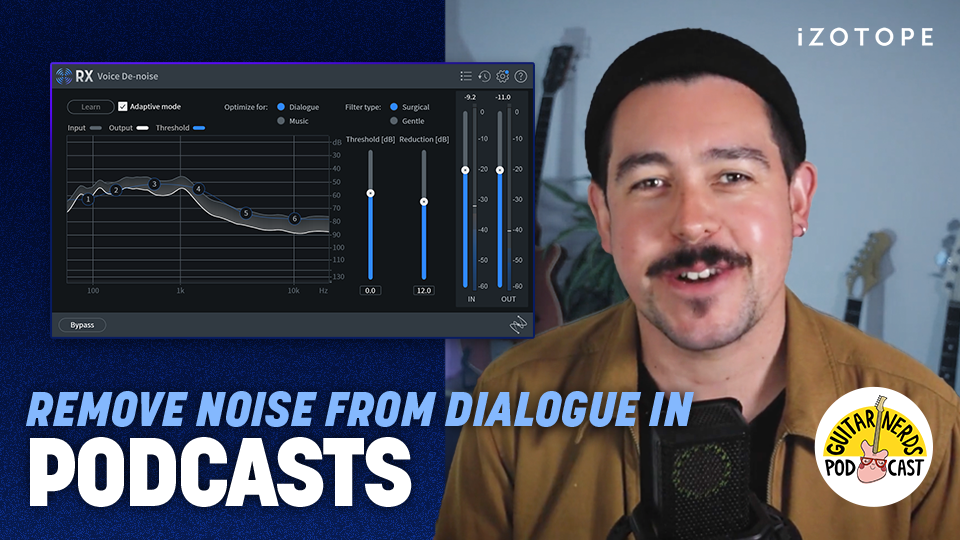
Task: Click the Reduction [dB] label
Action: coord(424,140)
